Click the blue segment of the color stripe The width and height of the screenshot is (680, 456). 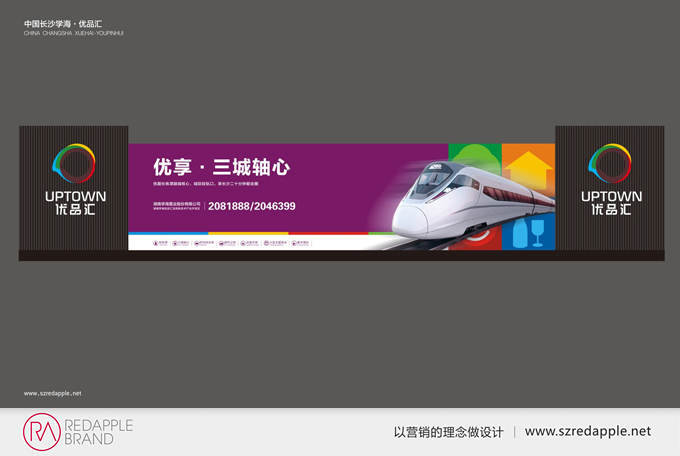(x=168, y=233)
